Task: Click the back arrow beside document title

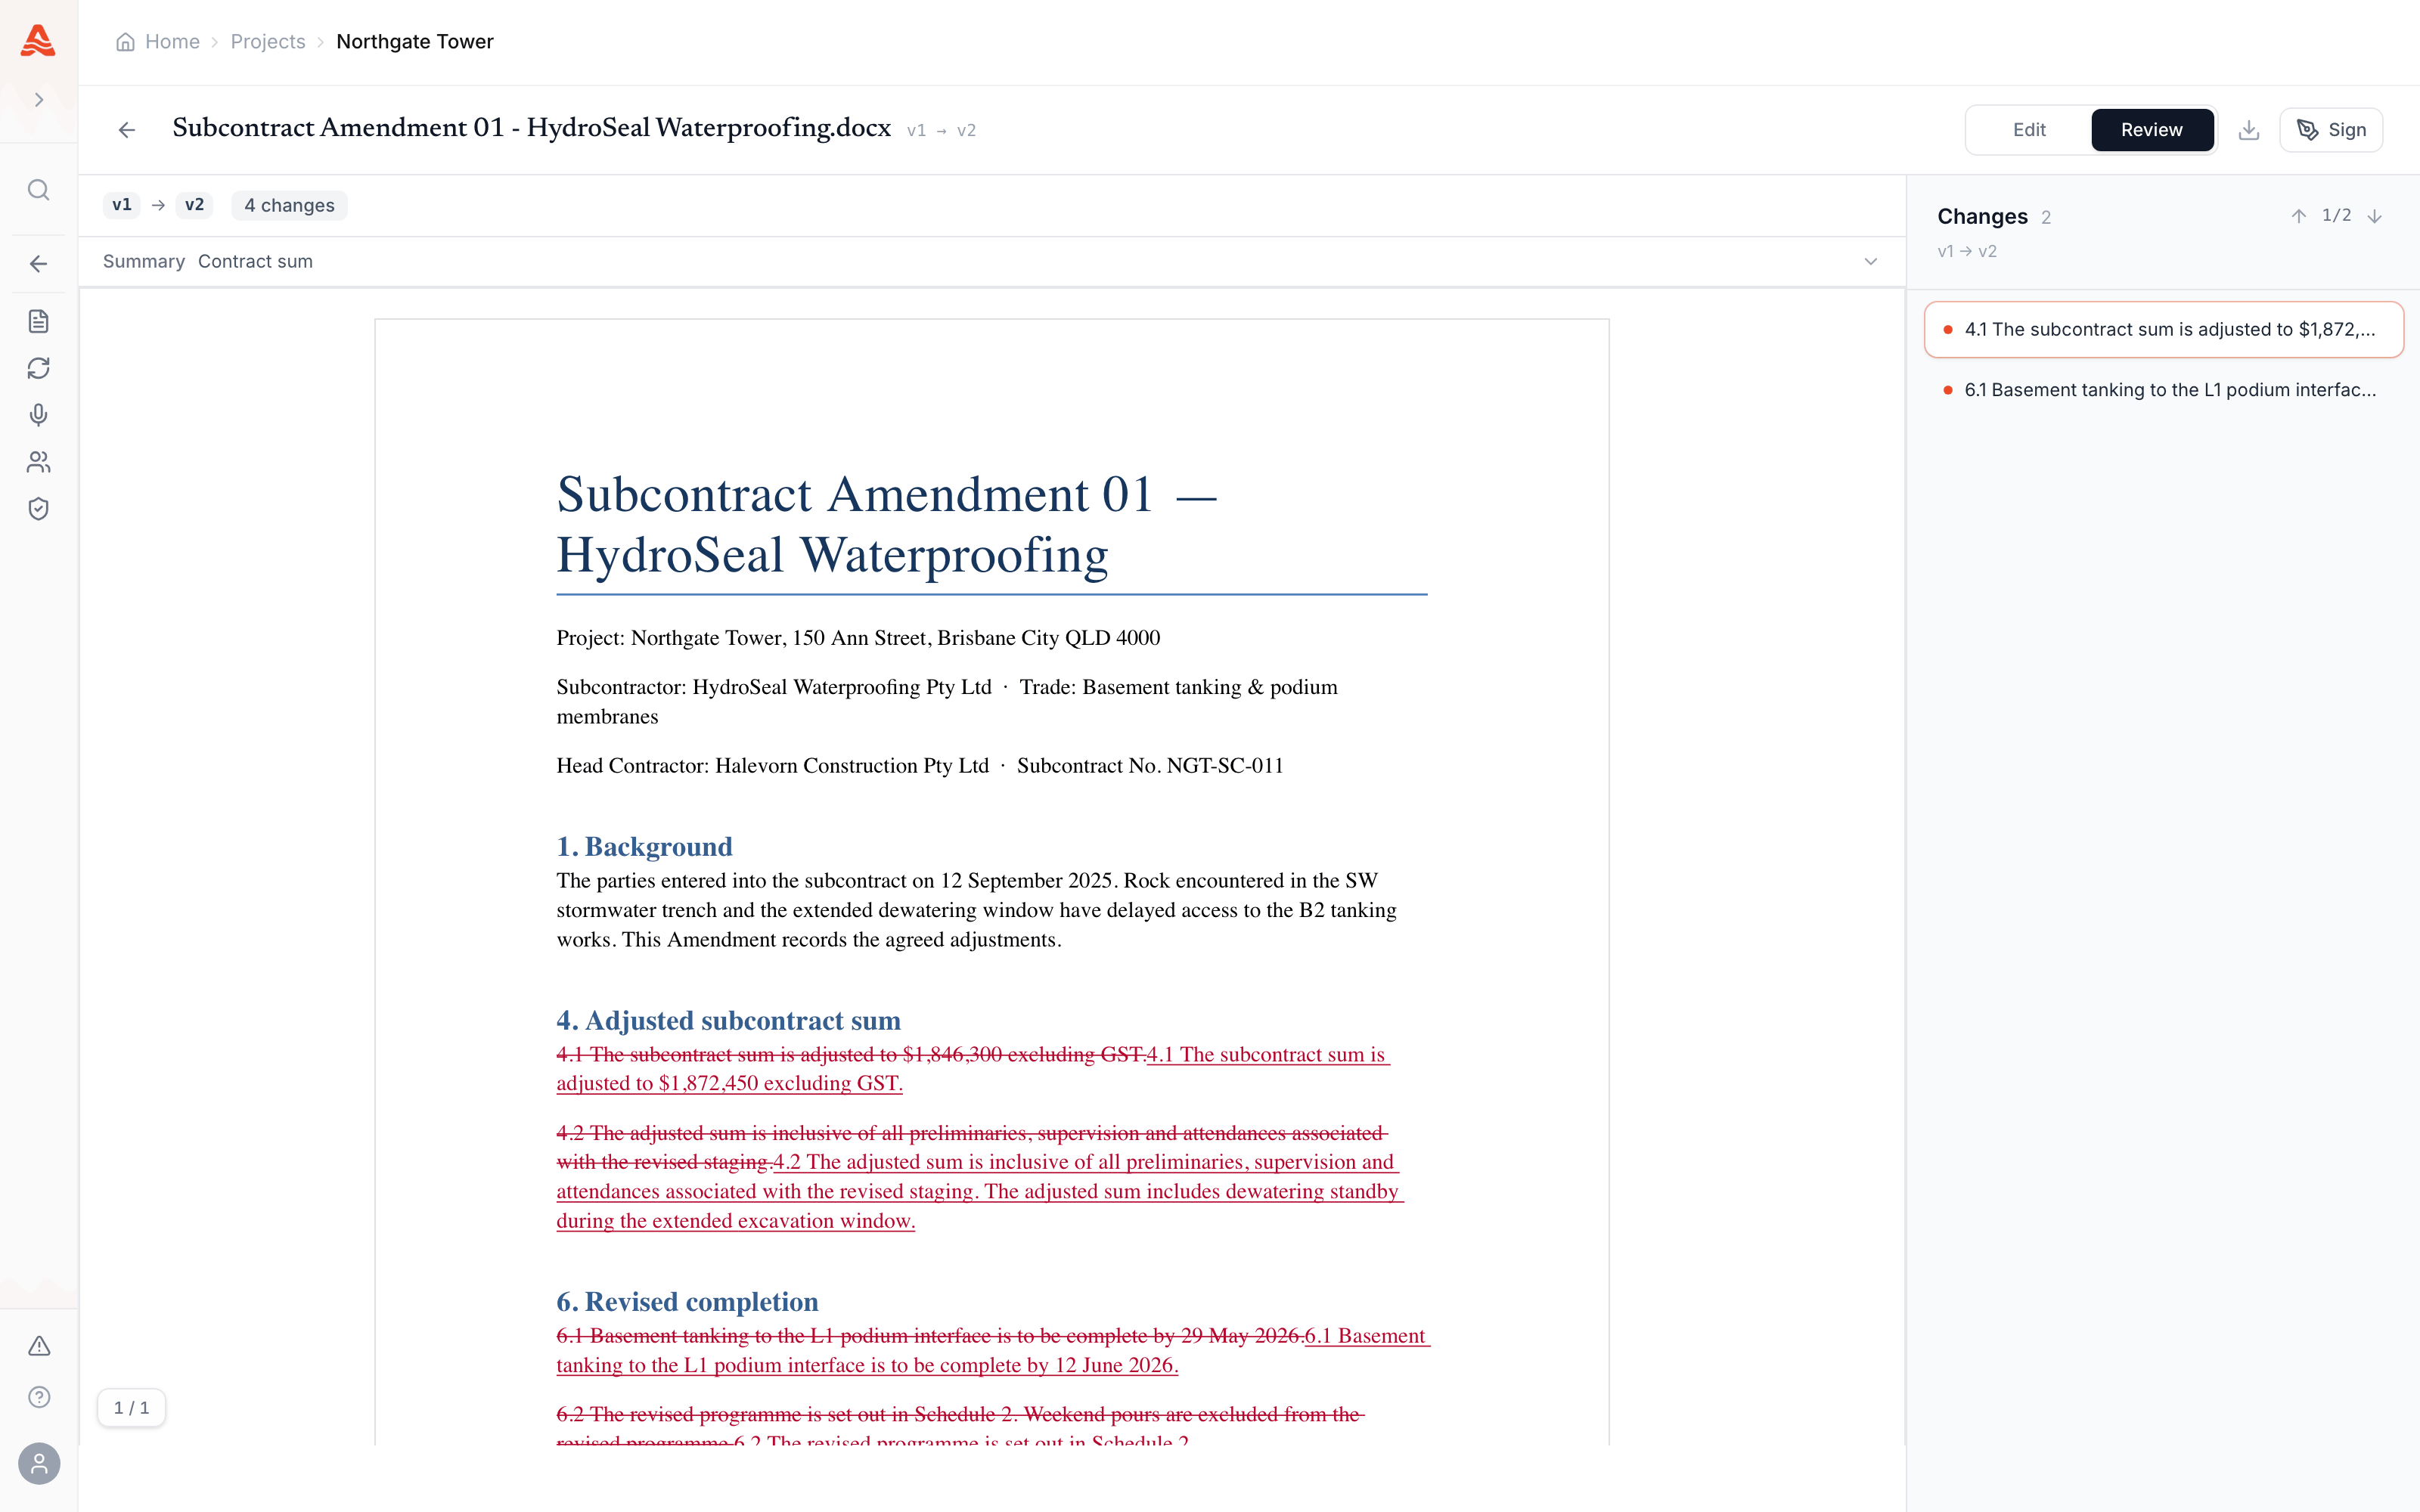Action: 127,130
